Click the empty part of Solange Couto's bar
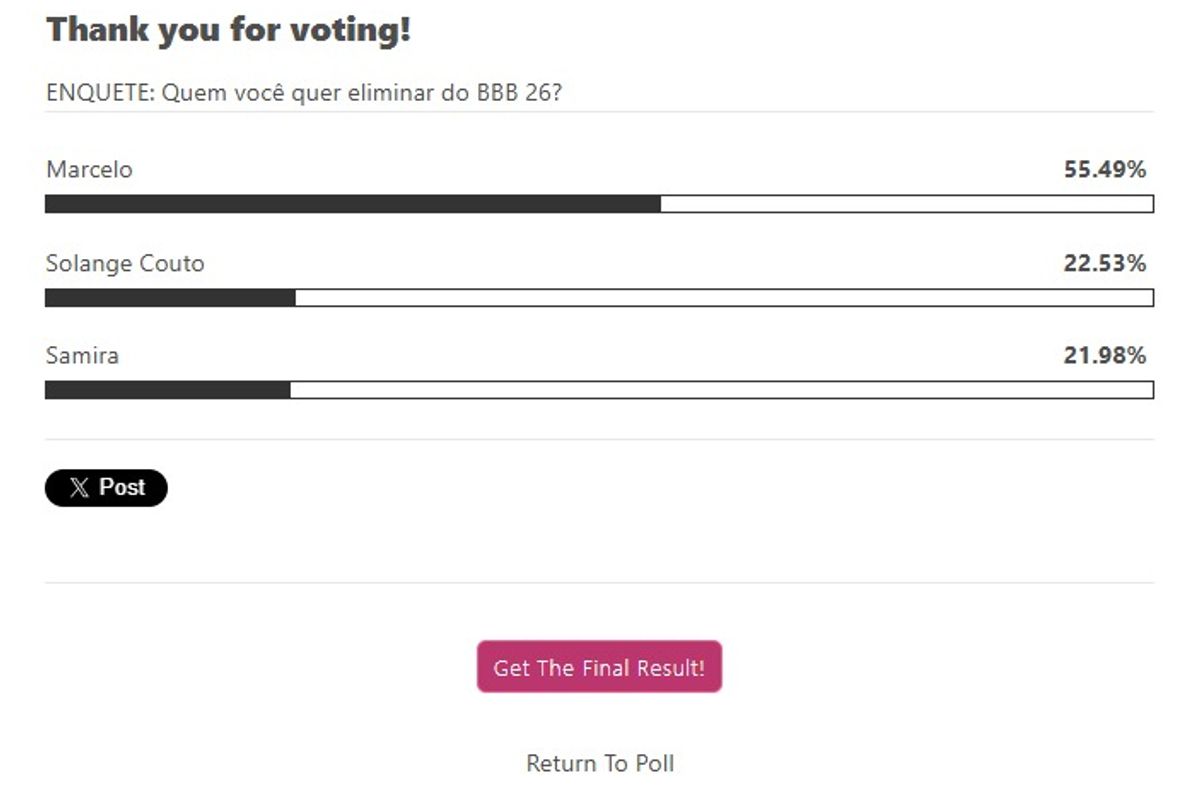This screenshot has width=1200, height=800. point(724,298)
